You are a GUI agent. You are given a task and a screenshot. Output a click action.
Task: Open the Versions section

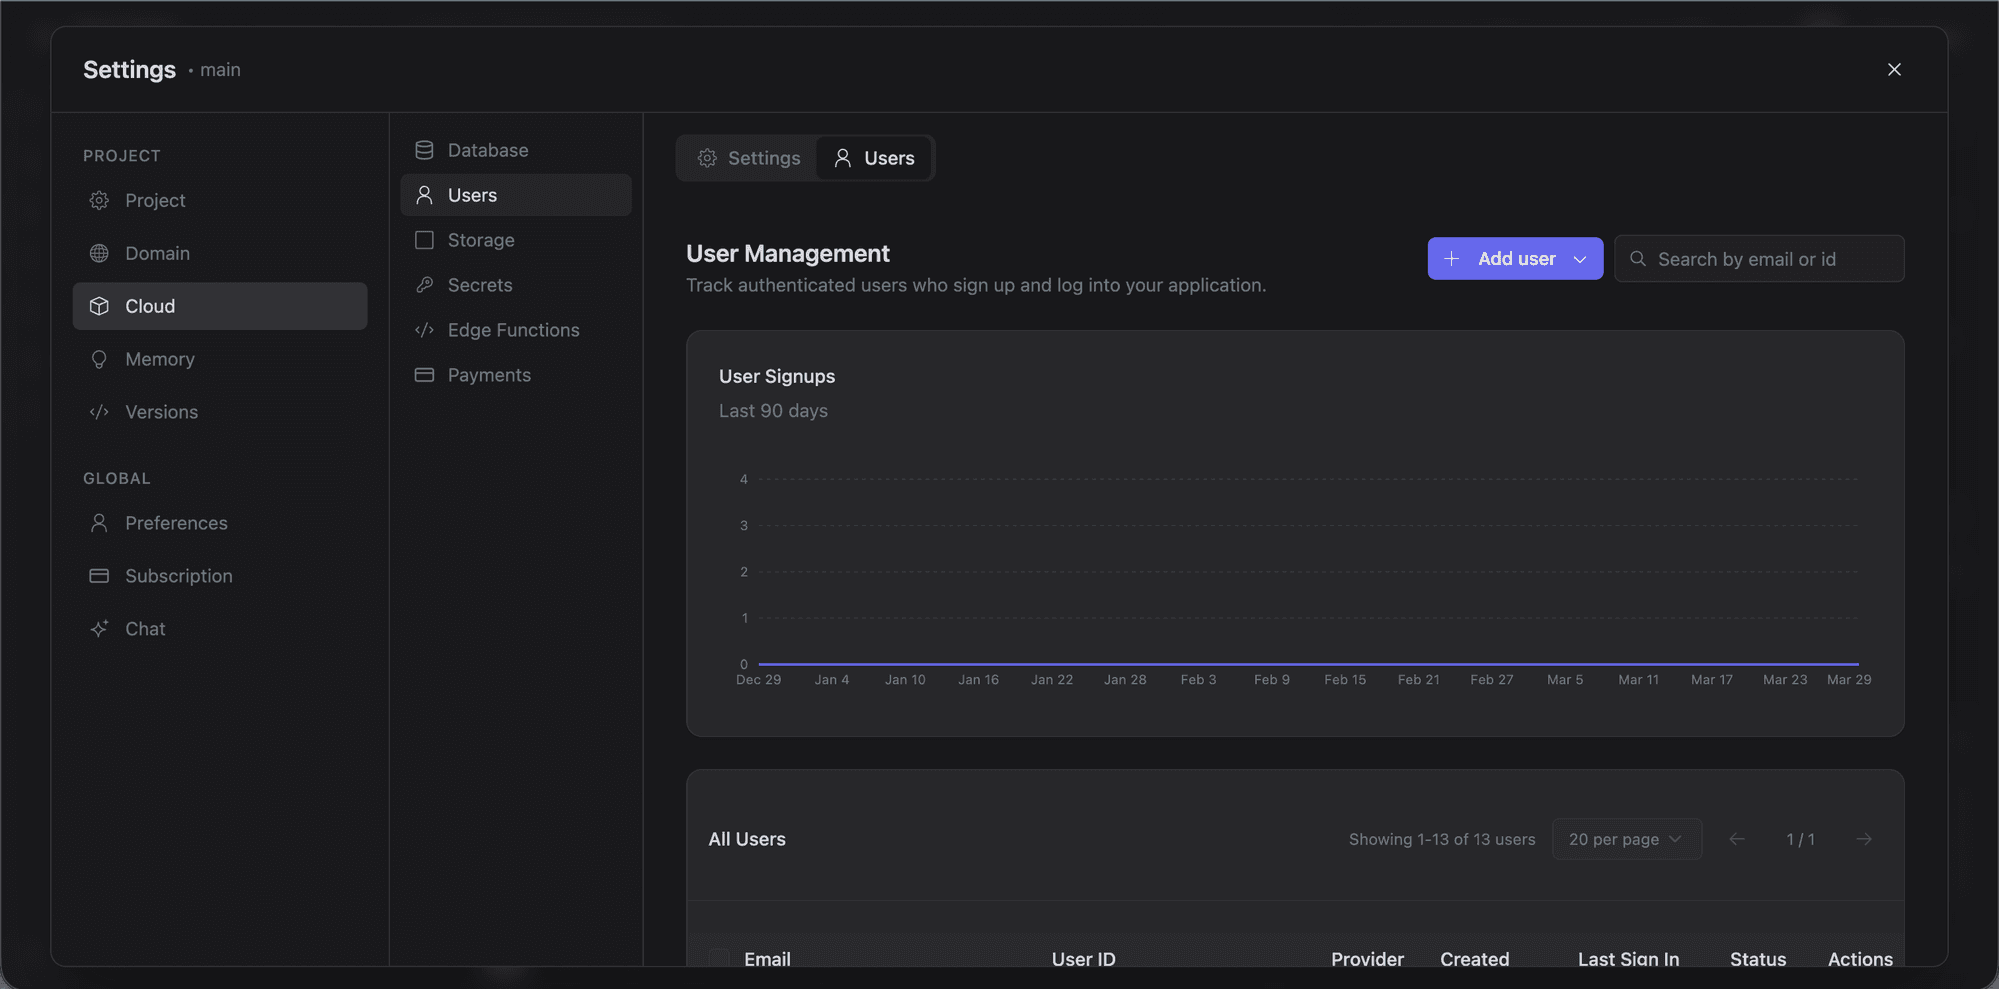click(x=220, y=412)
